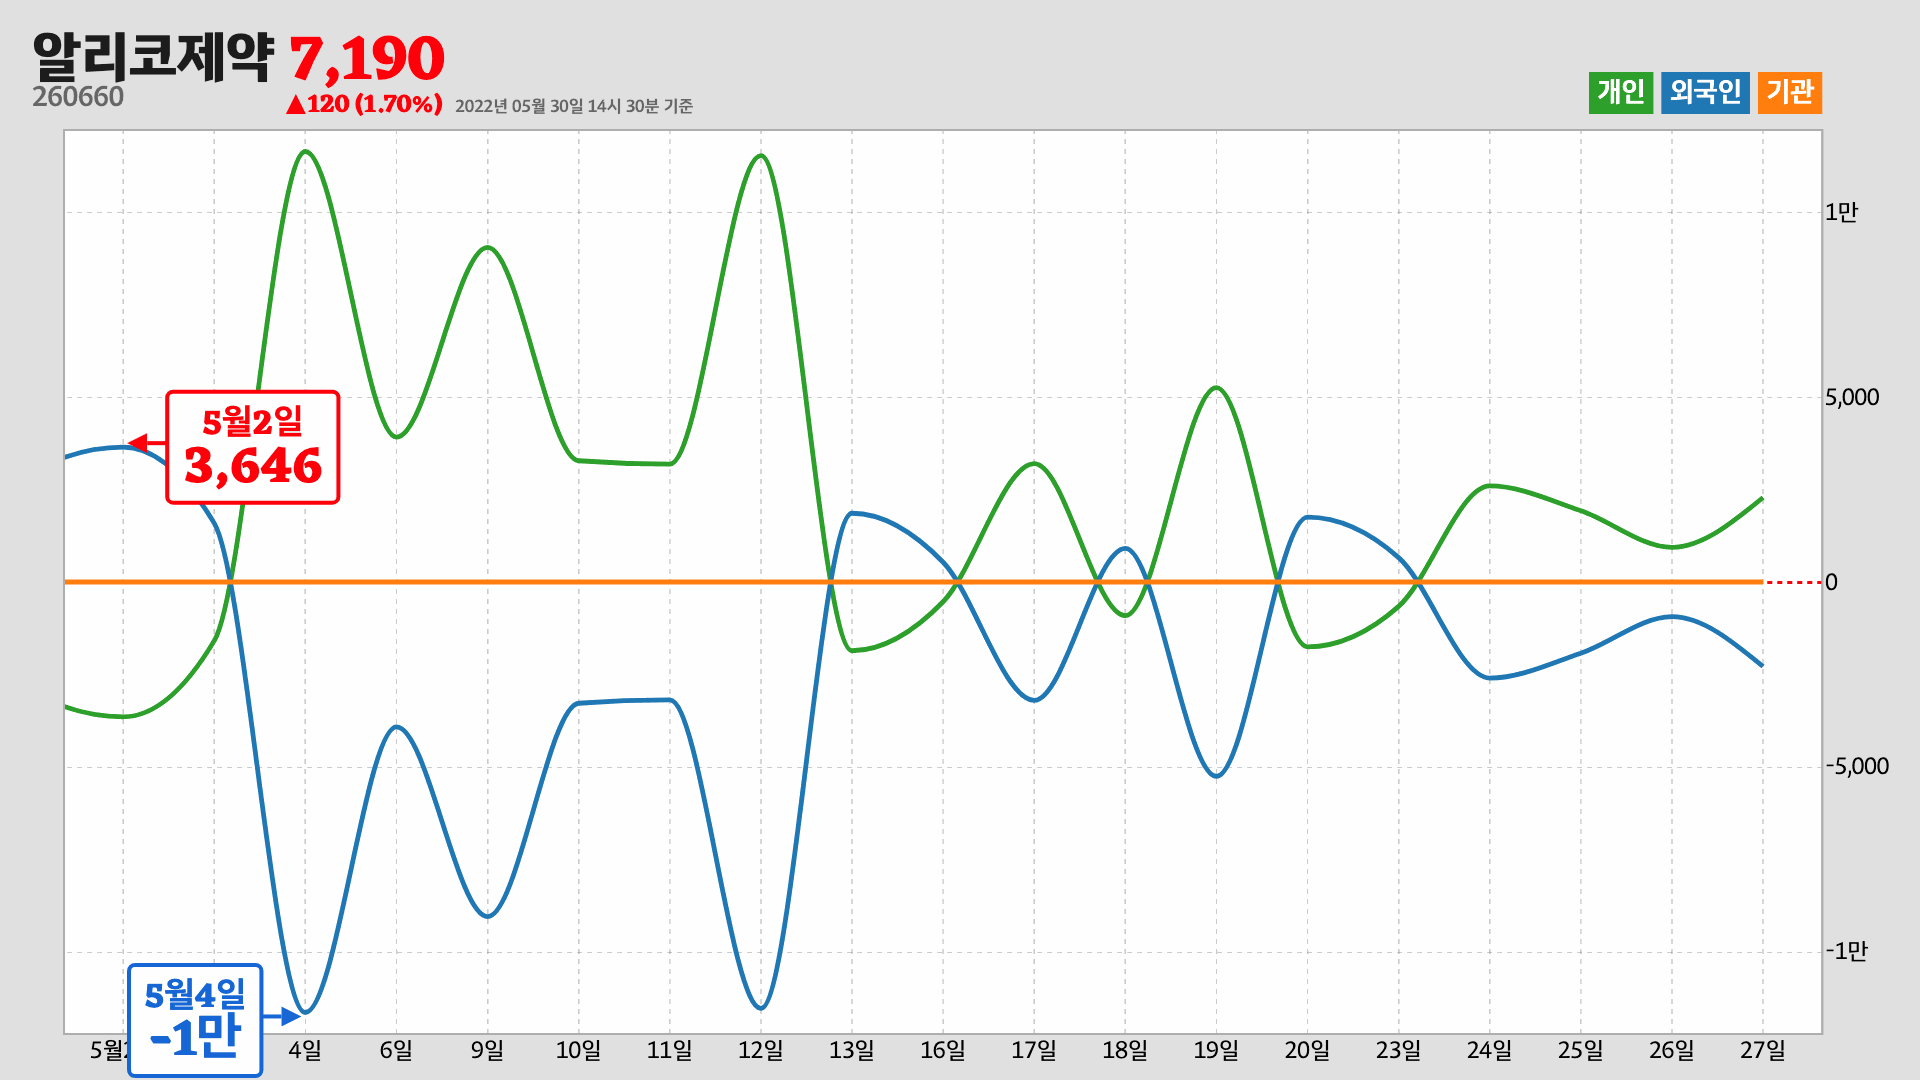
Task: Click the change value ▲120 (1.70%)
Action: (364, 104)
